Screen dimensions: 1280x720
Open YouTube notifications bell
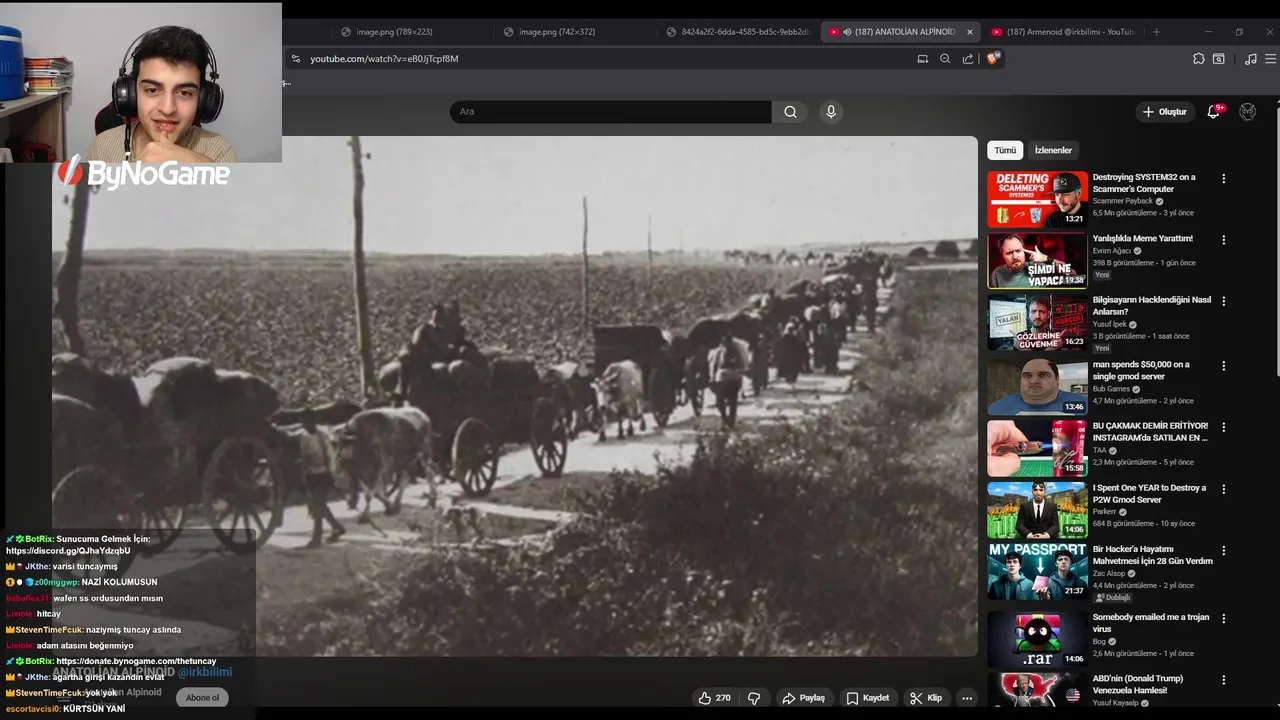click(1213, 112)
